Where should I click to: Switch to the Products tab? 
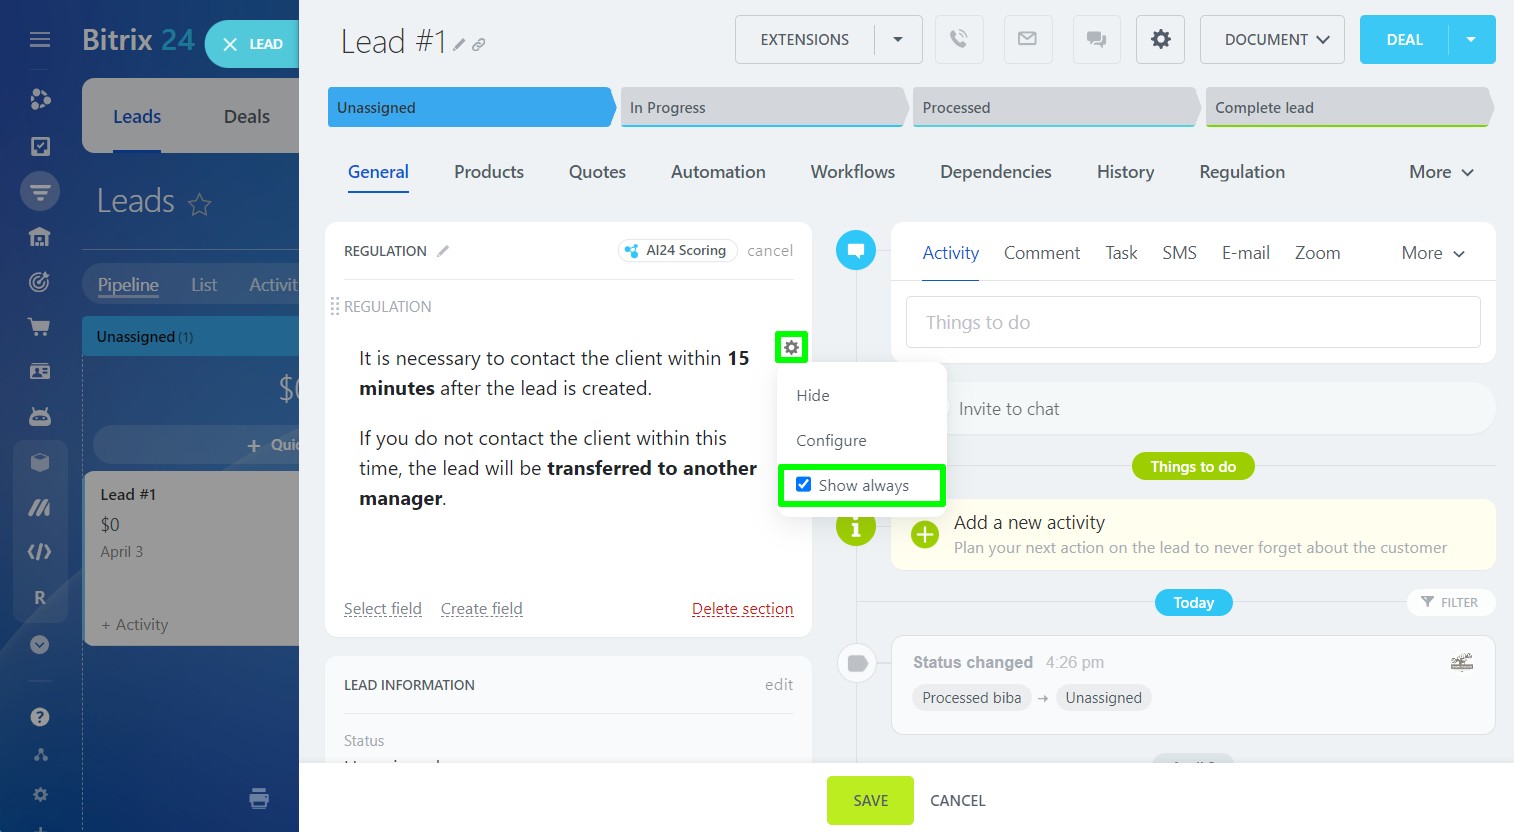point(488,172)
